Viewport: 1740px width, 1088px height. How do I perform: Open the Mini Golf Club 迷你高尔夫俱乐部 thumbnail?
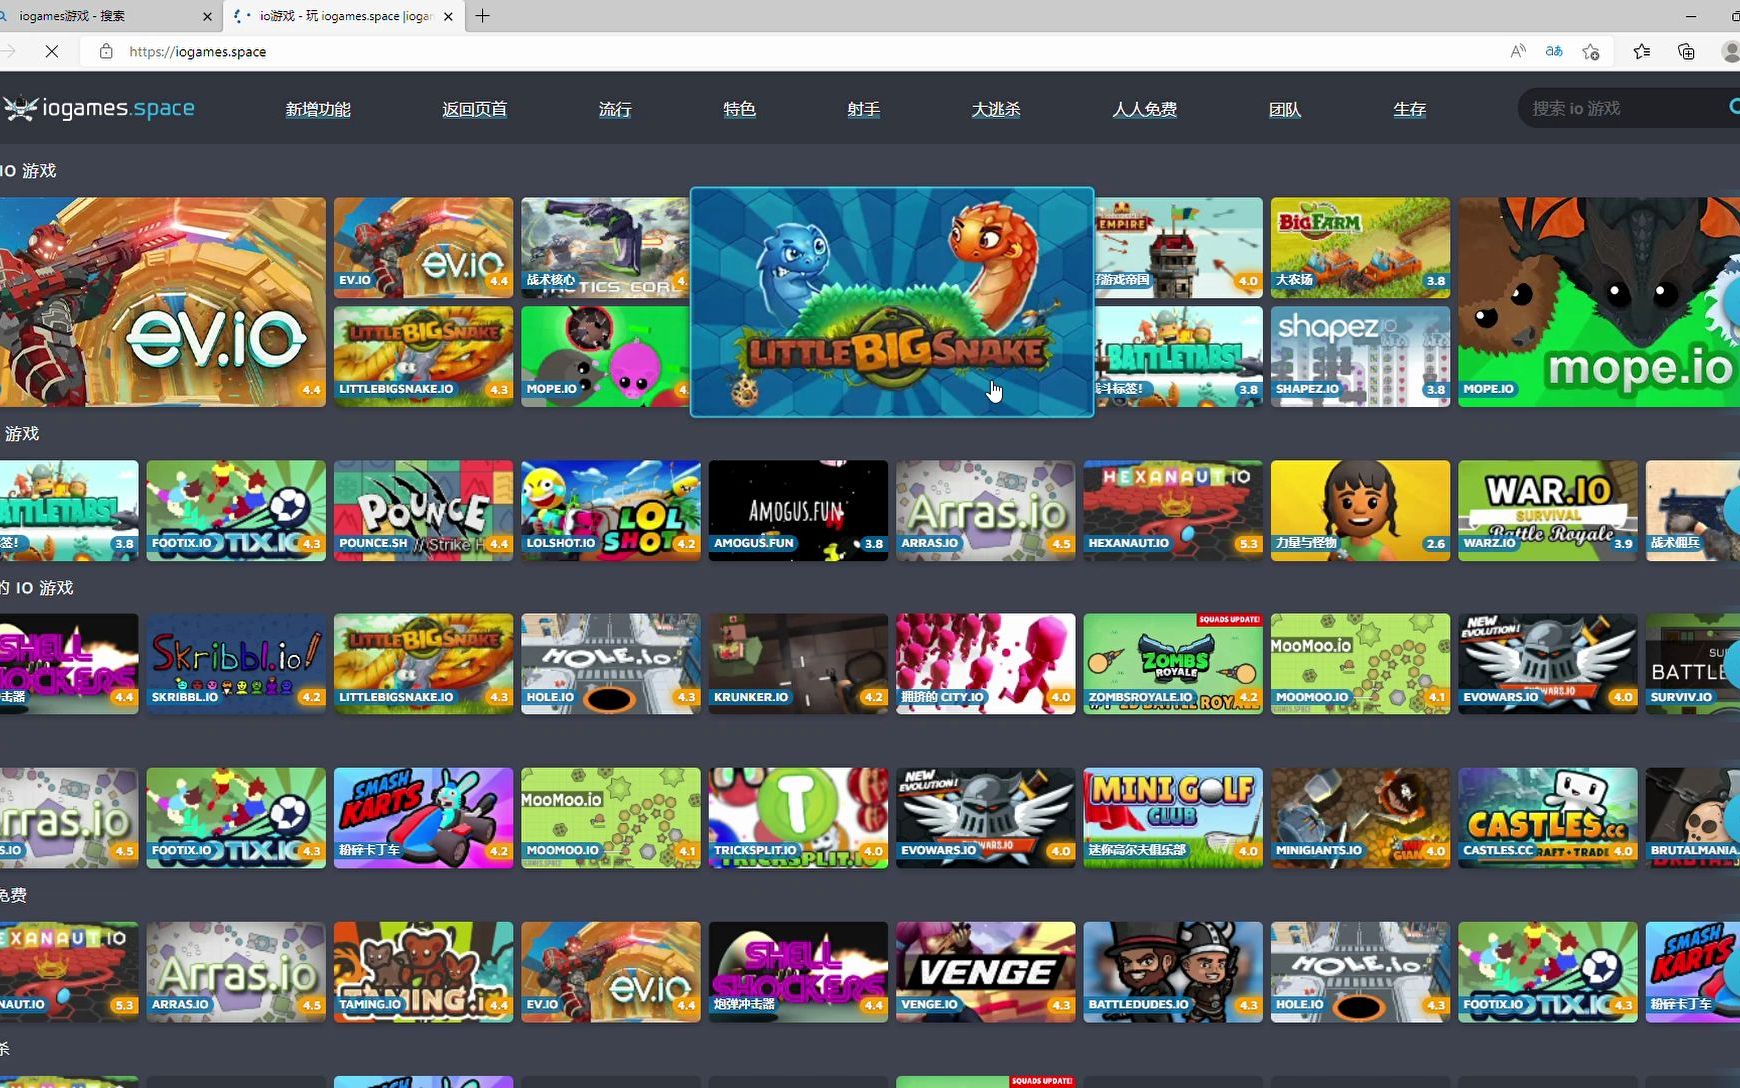pyautogui.click(x=1173, y=818)
